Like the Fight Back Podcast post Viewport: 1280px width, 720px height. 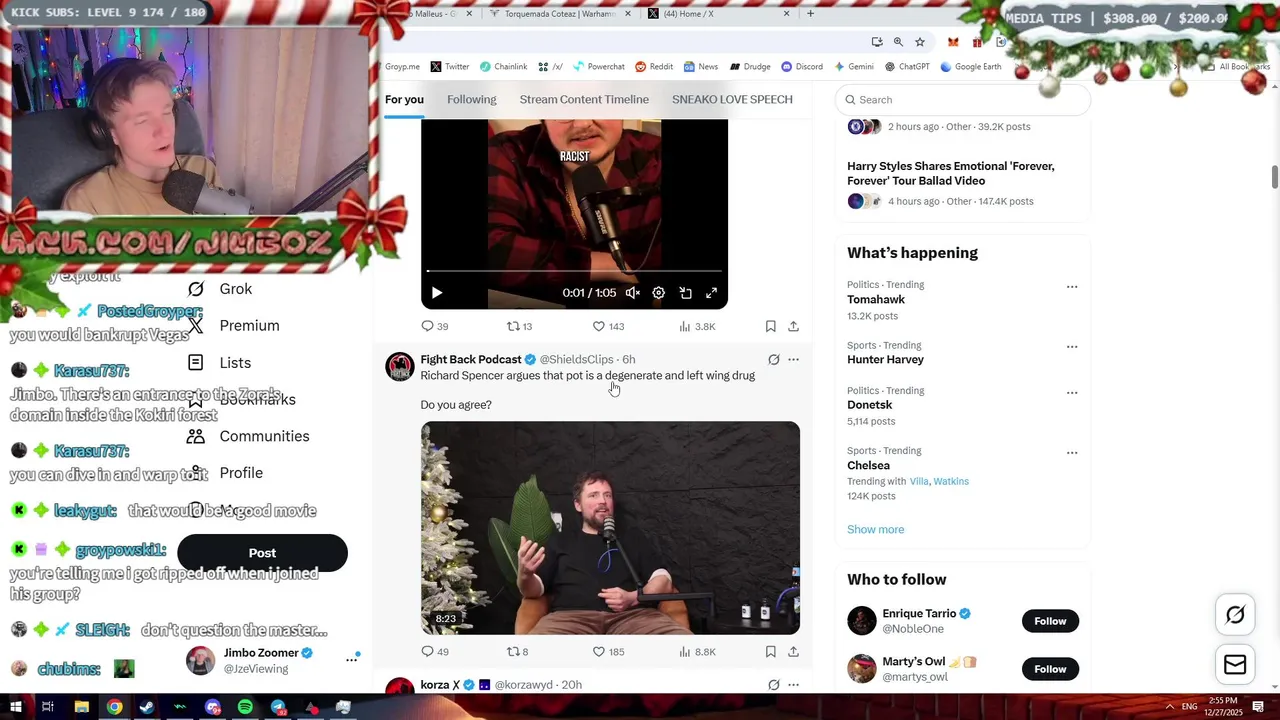(x=608, y=652)
